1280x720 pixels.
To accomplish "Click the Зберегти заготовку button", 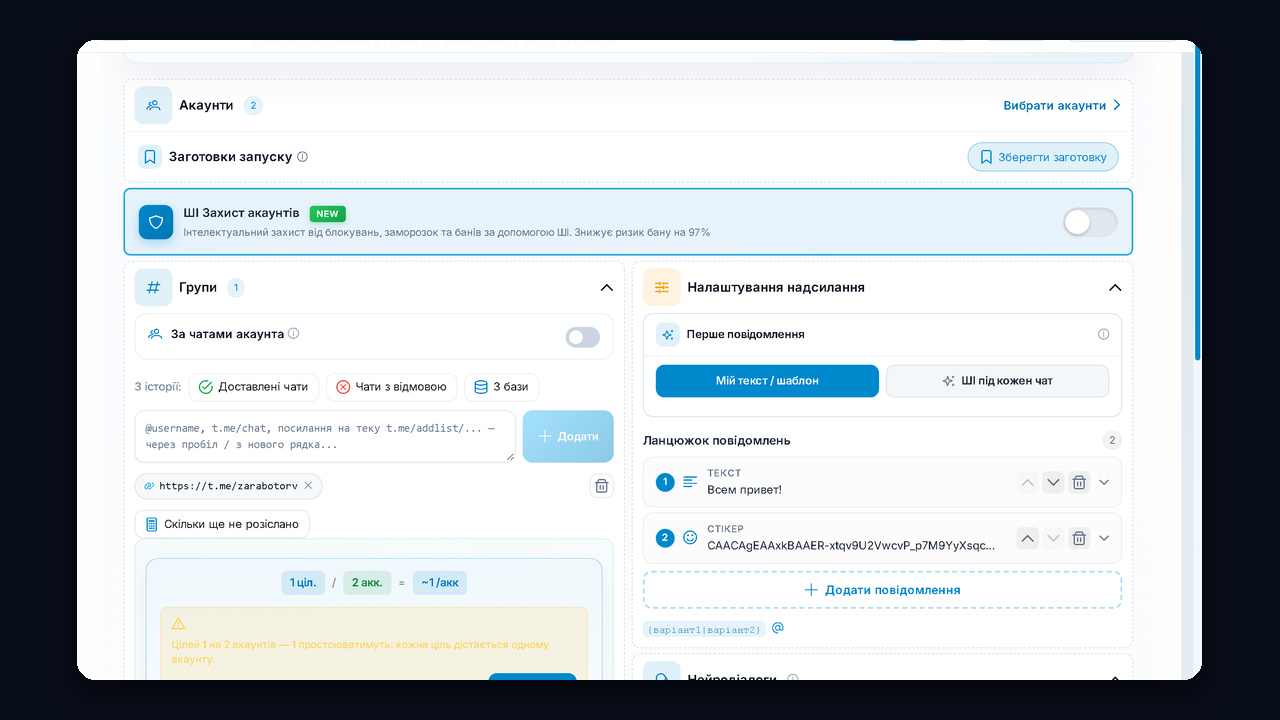I will pos(1043,157).
